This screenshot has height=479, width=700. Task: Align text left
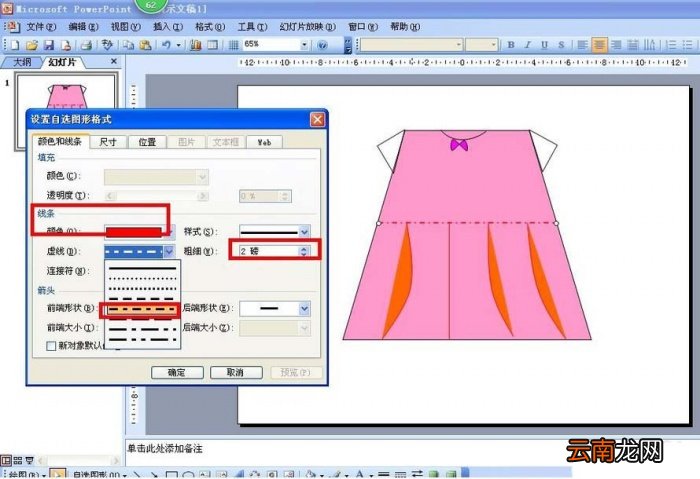click(582, 45)
